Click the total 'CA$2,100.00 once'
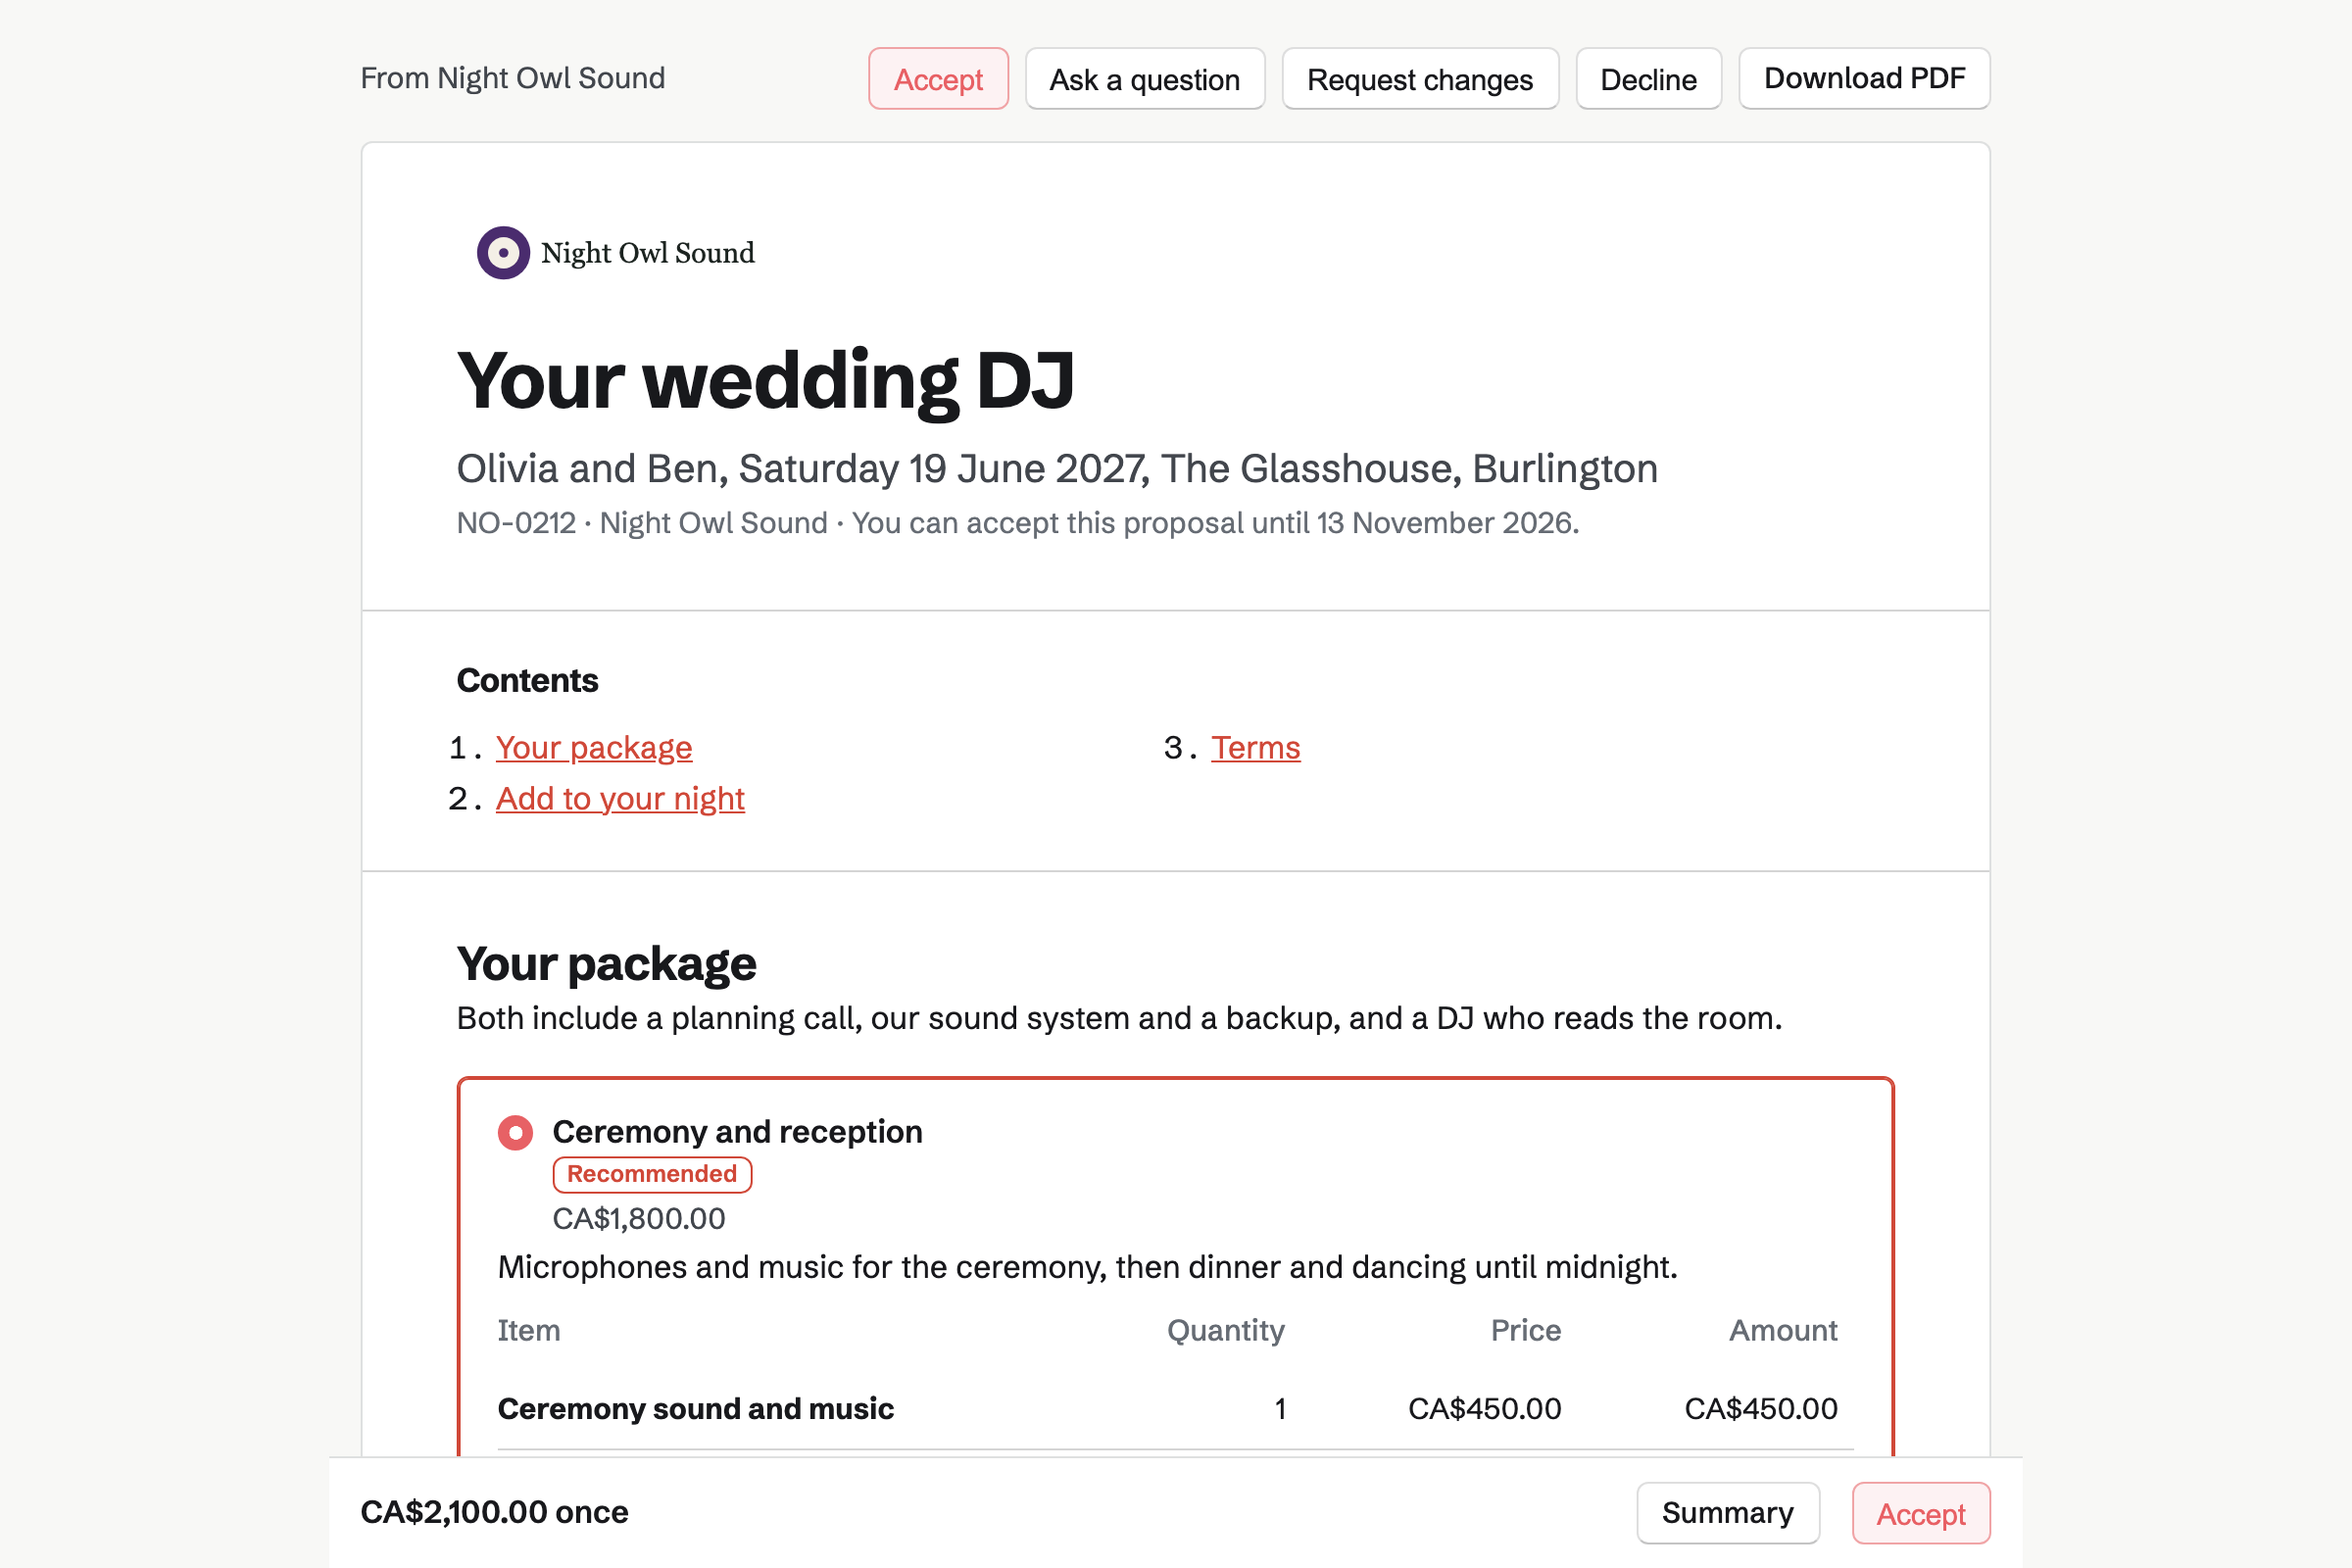This screenshot has width=2352, height=1568. pyautogui.click(x=494, y=1512)
